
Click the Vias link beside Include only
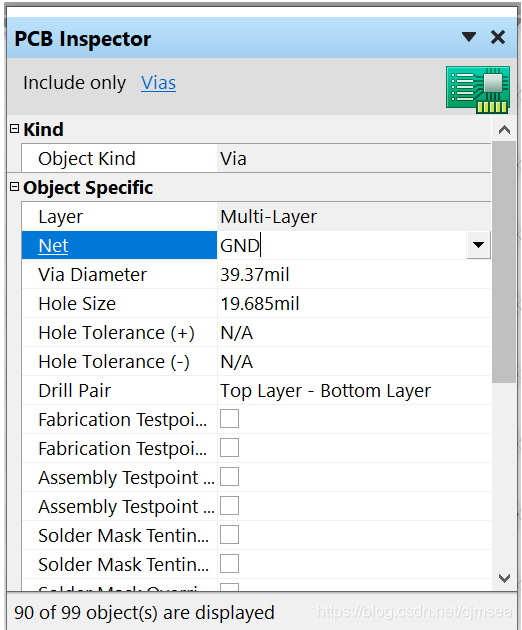pyautogui.click(x=158, y=83)
